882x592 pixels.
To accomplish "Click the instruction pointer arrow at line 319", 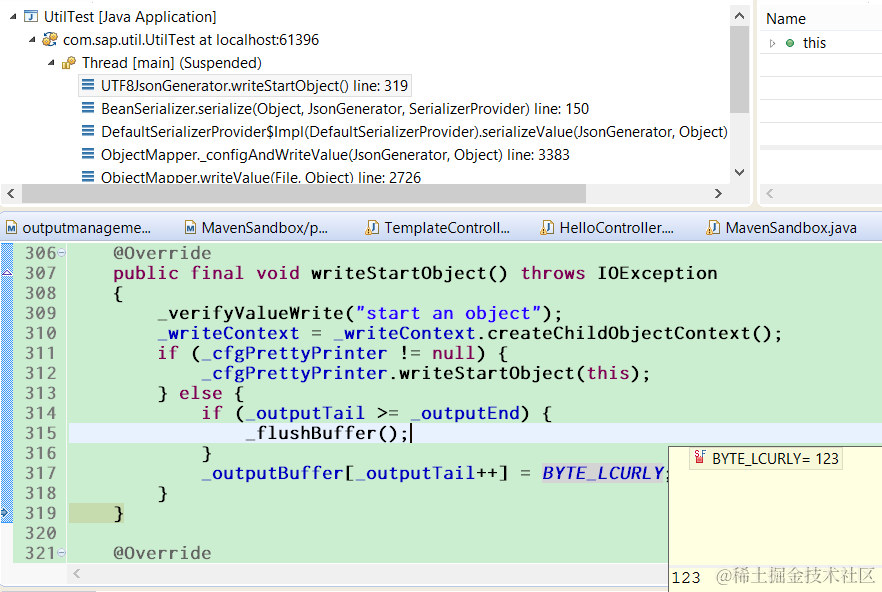I will (x=6, y=513).
